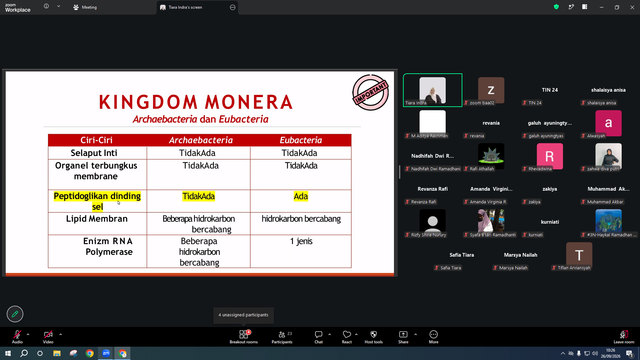
Task: Click the 4 unassigned participants tooltip
Action: pyautogui.click(x=243, y=315)
